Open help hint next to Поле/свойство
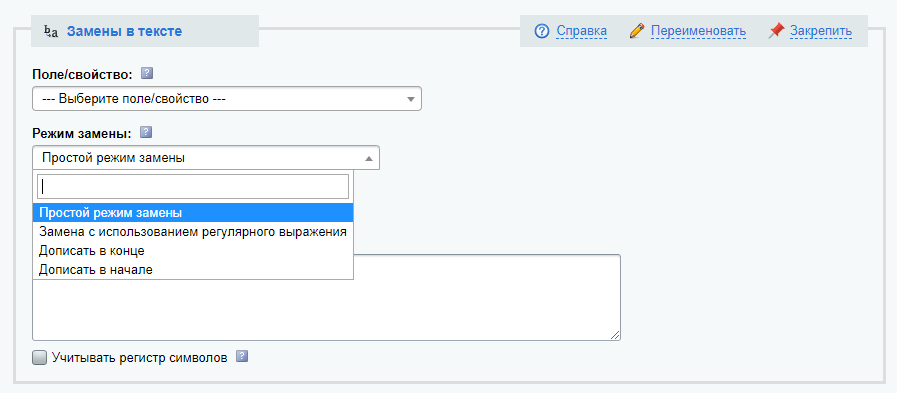The image size is (897, 393). 147,73
